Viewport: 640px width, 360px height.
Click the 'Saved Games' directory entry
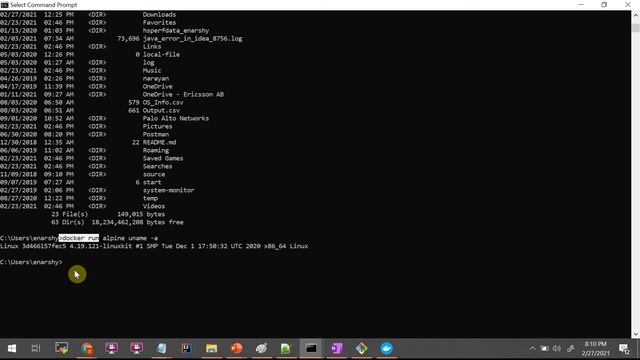pyautogui.click(x=163, y=158)
